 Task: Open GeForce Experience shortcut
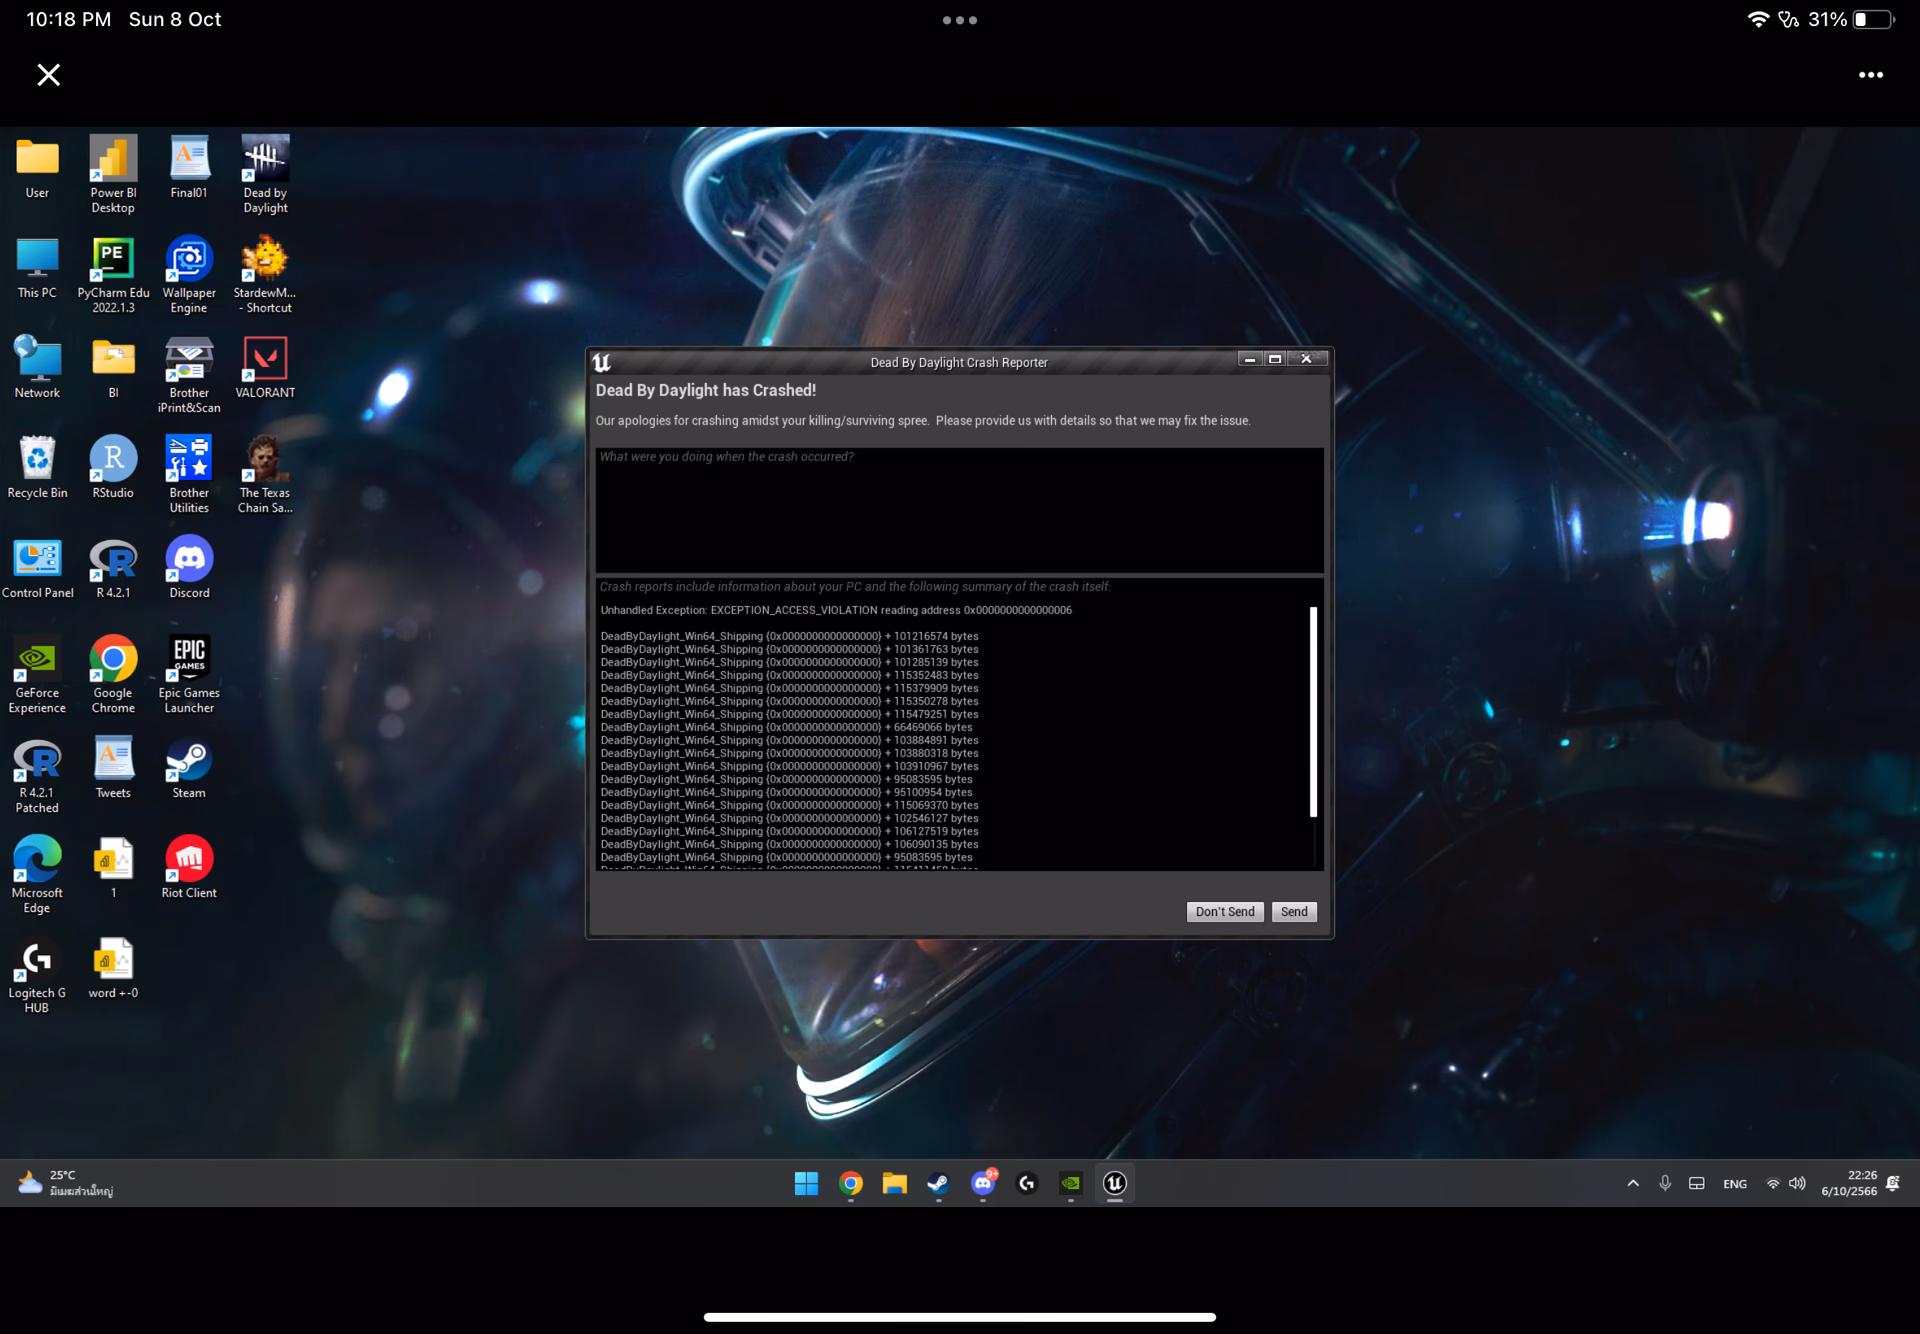(37, 675)
